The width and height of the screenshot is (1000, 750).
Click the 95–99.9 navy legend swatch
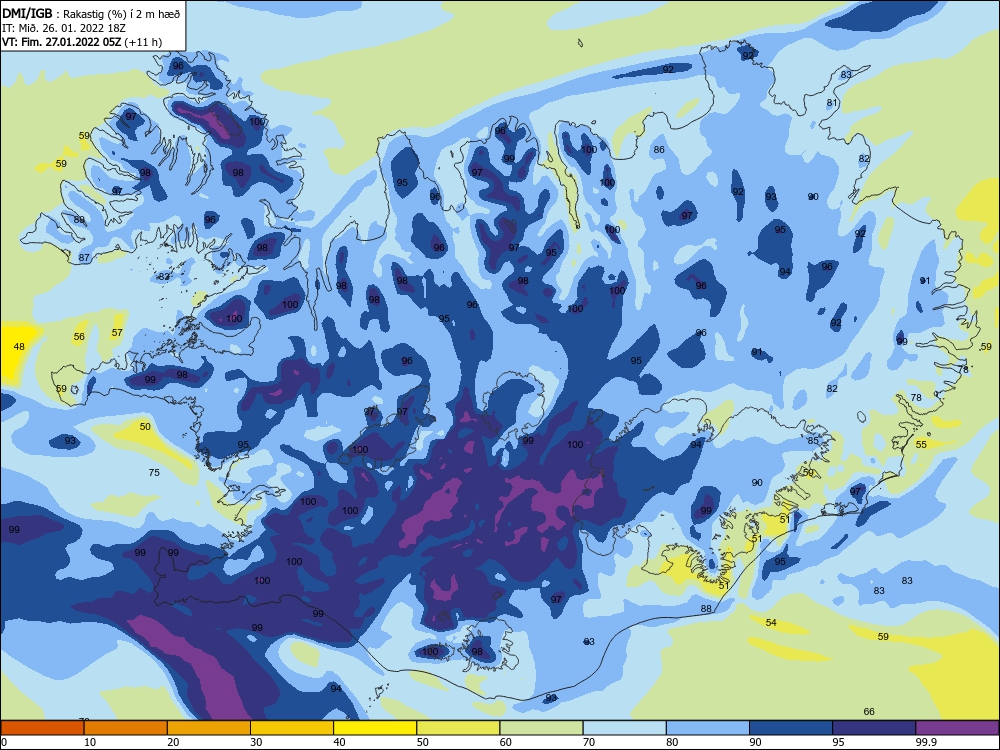[x=874, y=728]
